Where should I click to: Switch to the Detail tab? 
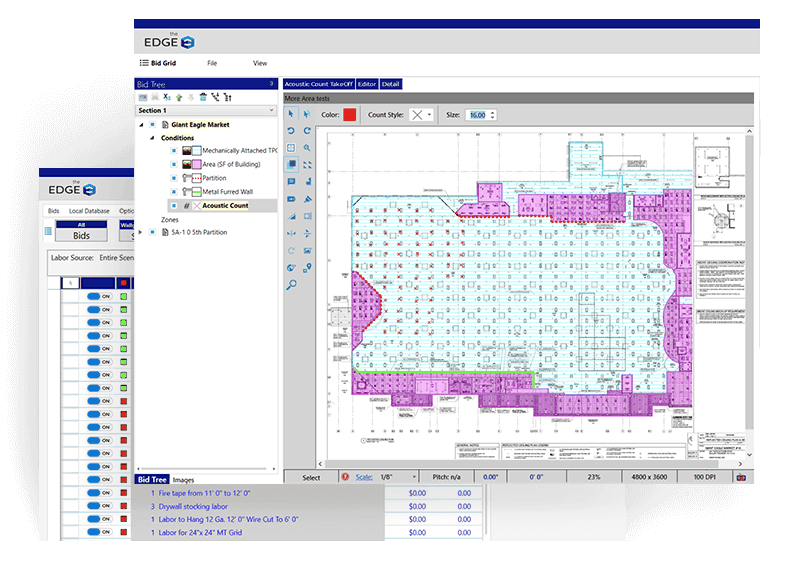point(390,84)
